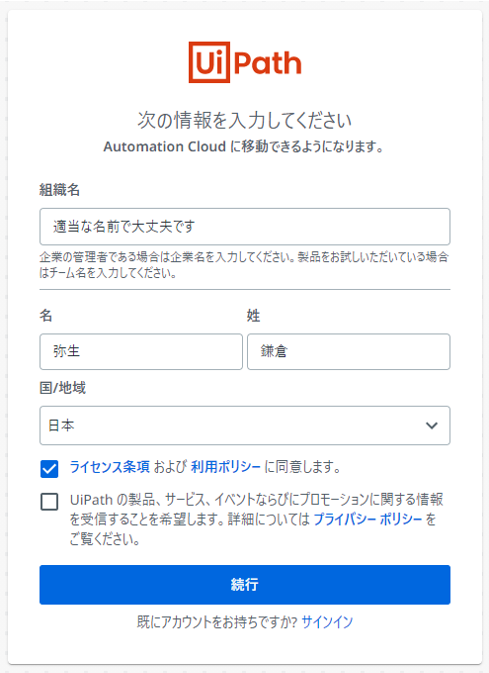Focus the 組織名 organization name field
The image size is (489, 673).
coord(245,227)
